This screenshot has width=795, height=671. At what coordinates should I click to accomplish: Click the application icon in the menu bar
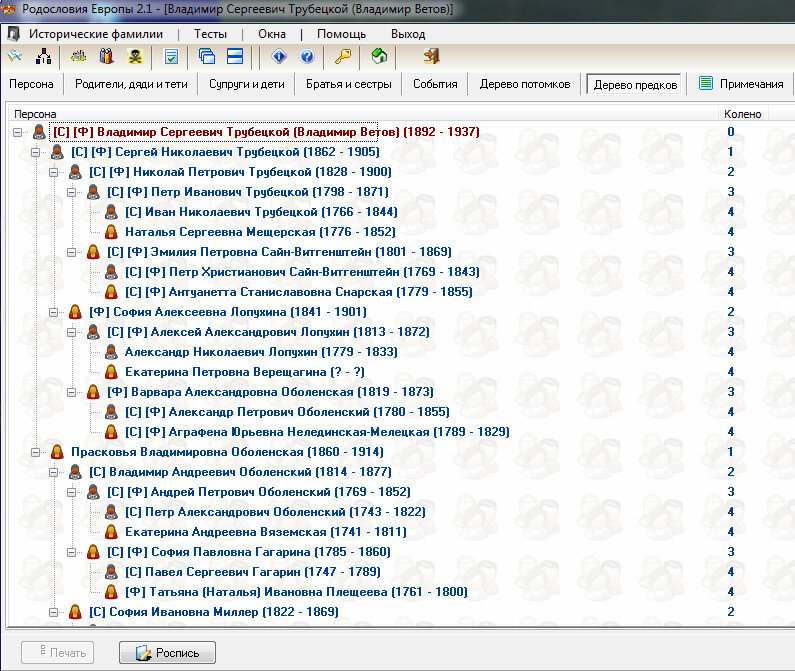tap(14, 34)
